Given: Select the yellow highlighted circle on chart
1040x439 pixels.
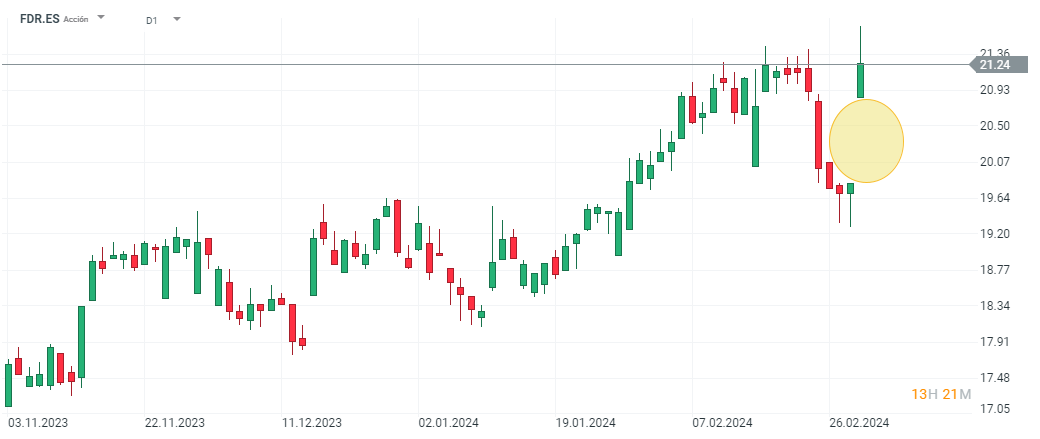Looking at the screenshot, I should pyautogui.click(x=866, y=141).
